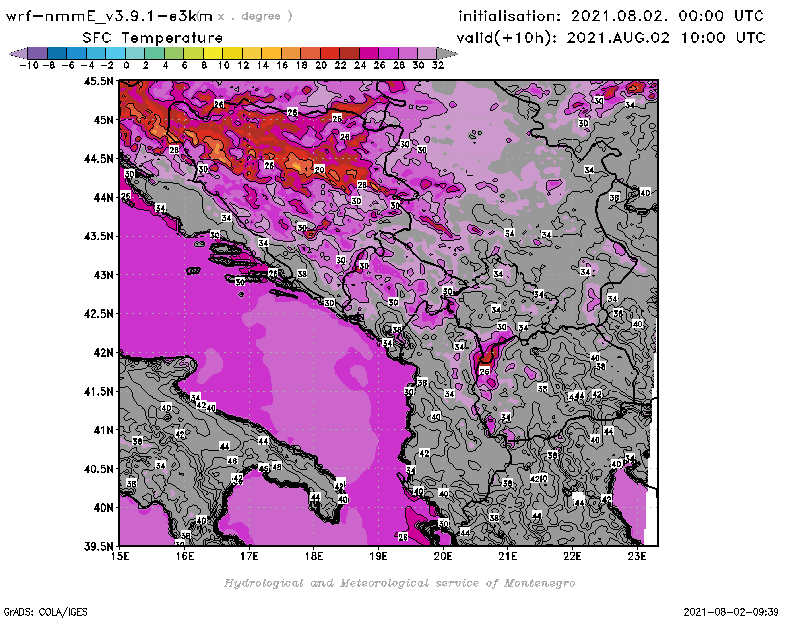Screen dimensions: 800x618
Task: Click the legend swatch between 28 and 30
Action: (x=408, y=53)
